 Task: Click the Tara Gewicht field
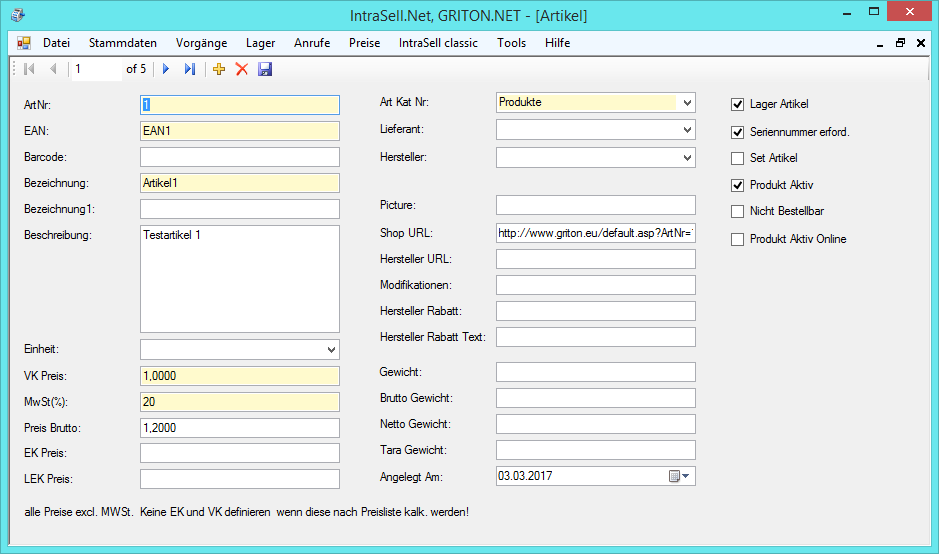(596, 450)
